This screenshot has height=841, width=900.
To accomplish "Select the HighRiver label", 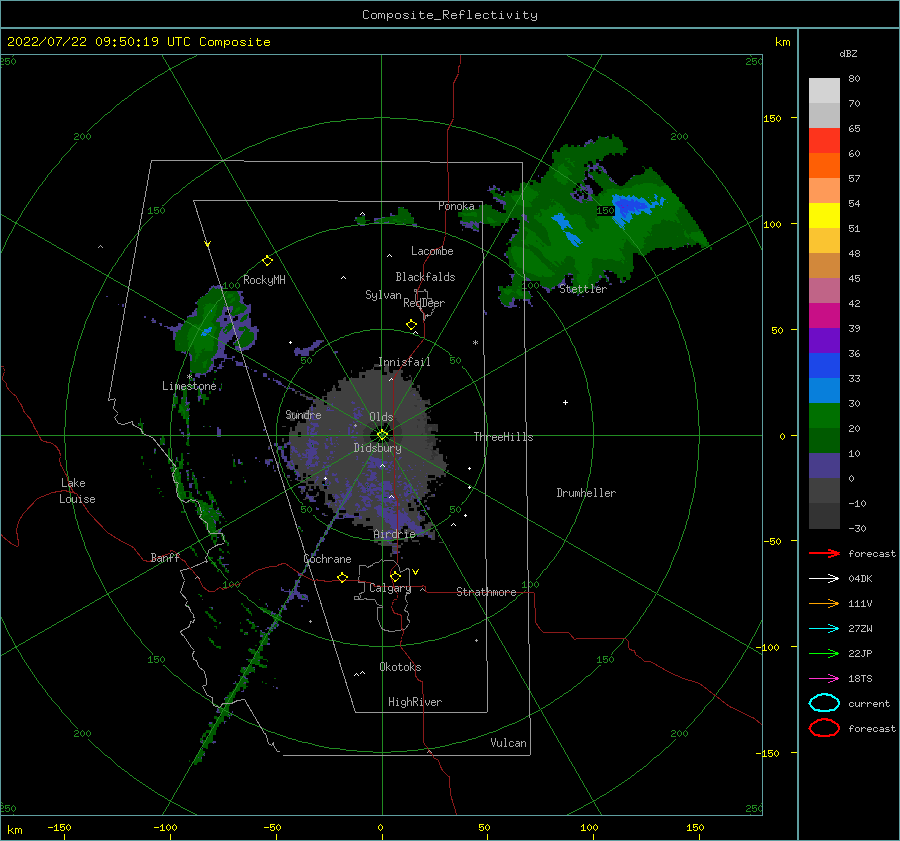I will 415,702.
